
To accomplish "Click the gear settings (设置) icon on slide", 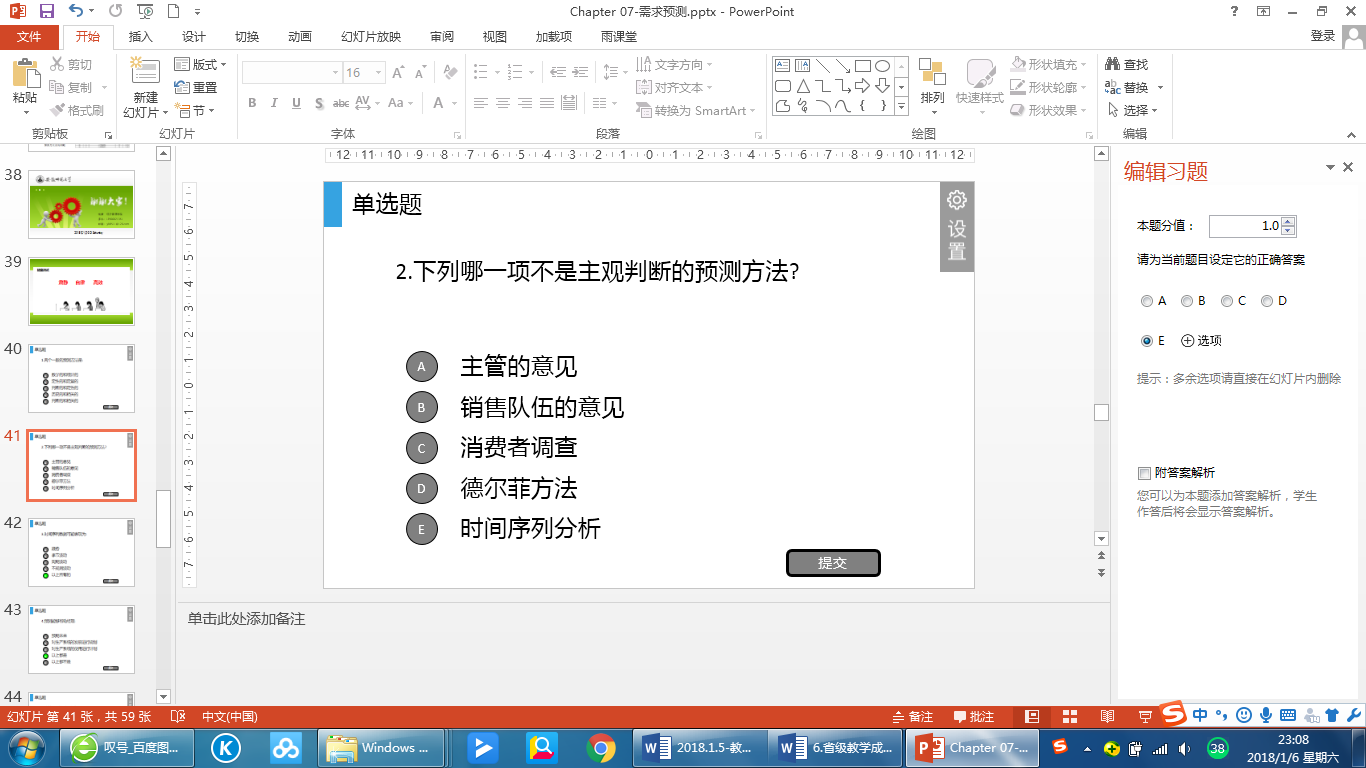I will coord(956,200).
